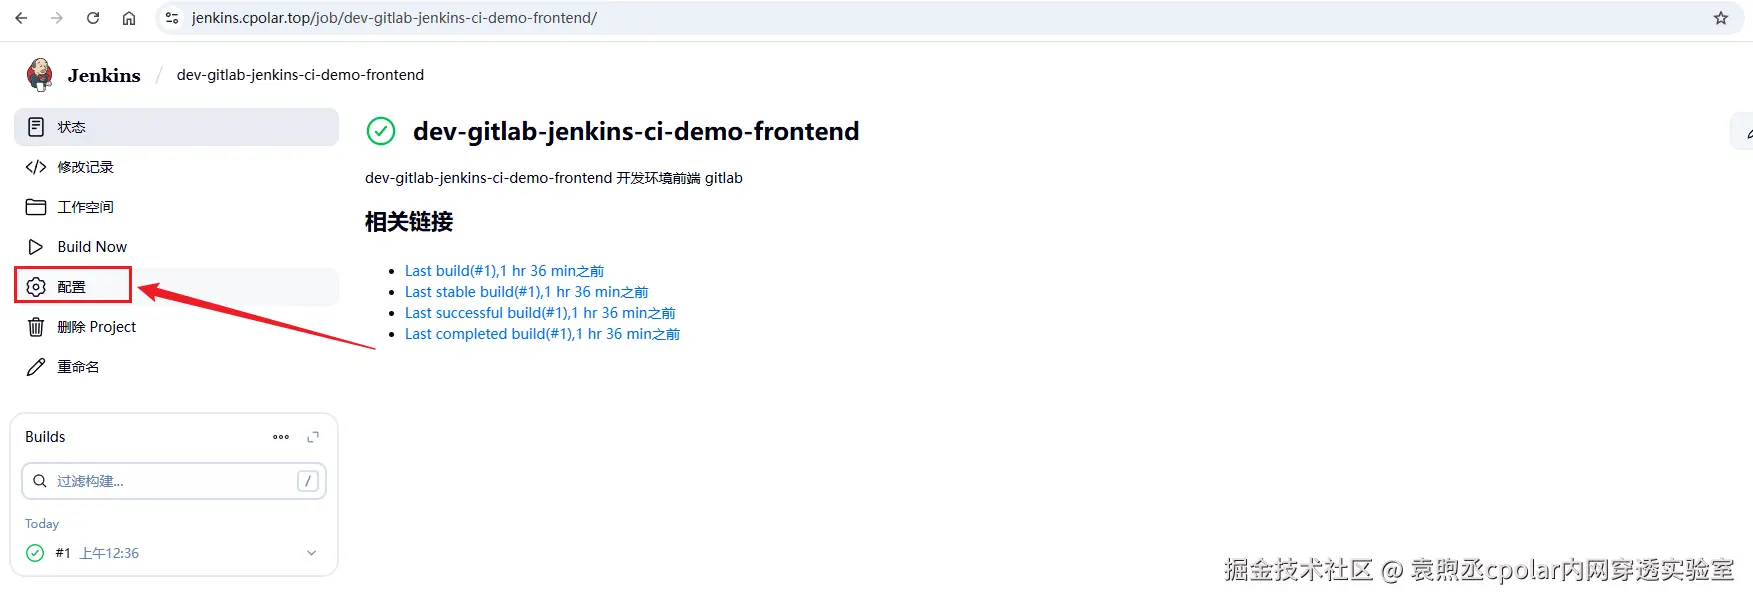Click the browser back arrow
The image size is (1753, 603).
tap(21, 18)
